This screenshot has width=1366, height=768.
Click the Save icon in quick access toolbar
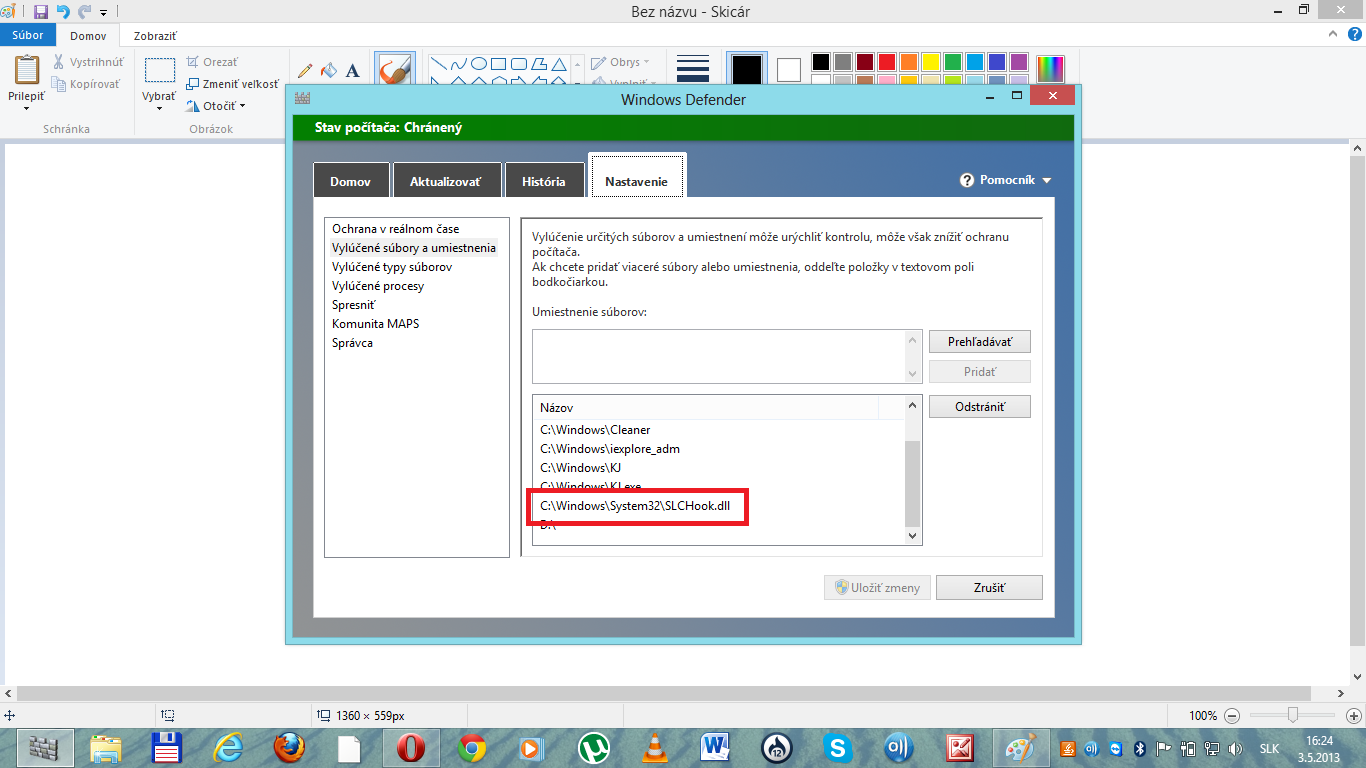[41, 12]
